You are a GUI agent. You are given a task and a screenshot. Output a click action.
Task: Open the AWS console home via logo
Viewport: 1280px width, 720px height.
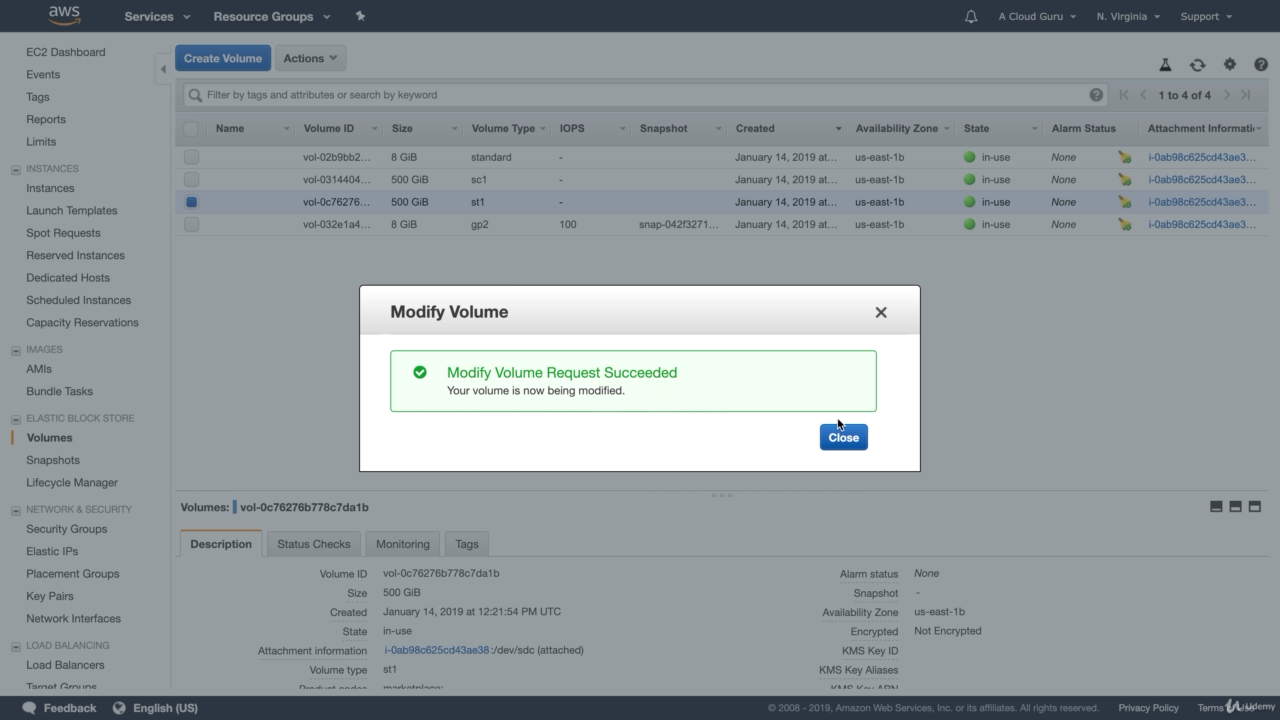pos(63,15)
